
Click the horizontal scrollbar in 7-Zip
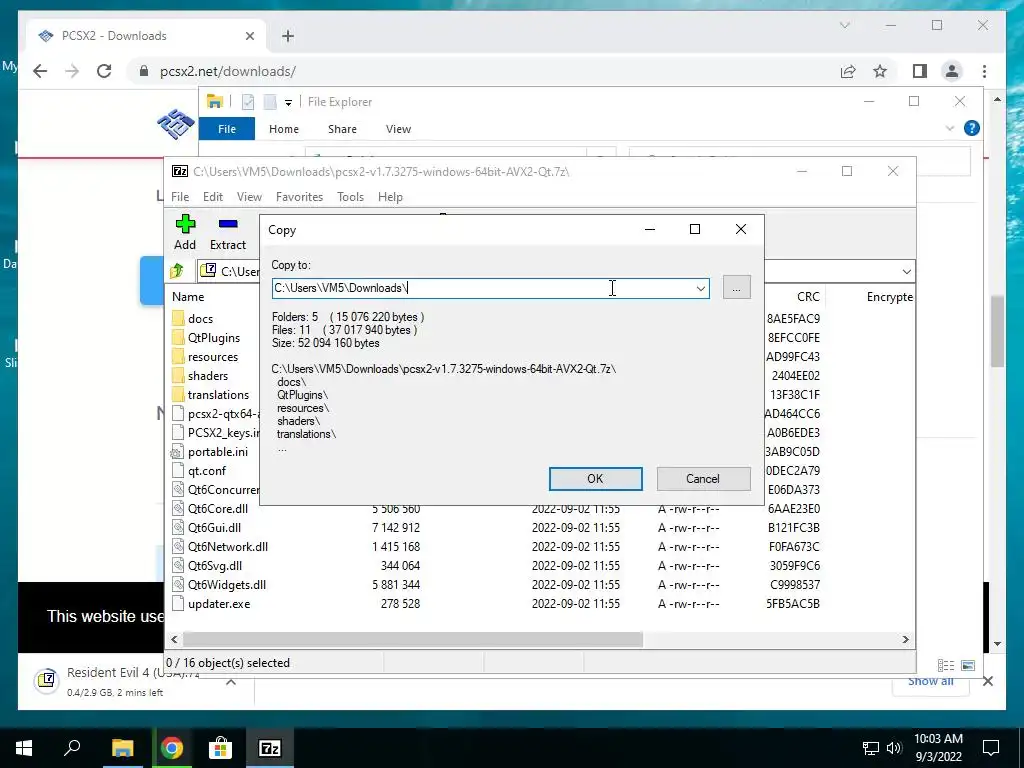coord(413,639)
